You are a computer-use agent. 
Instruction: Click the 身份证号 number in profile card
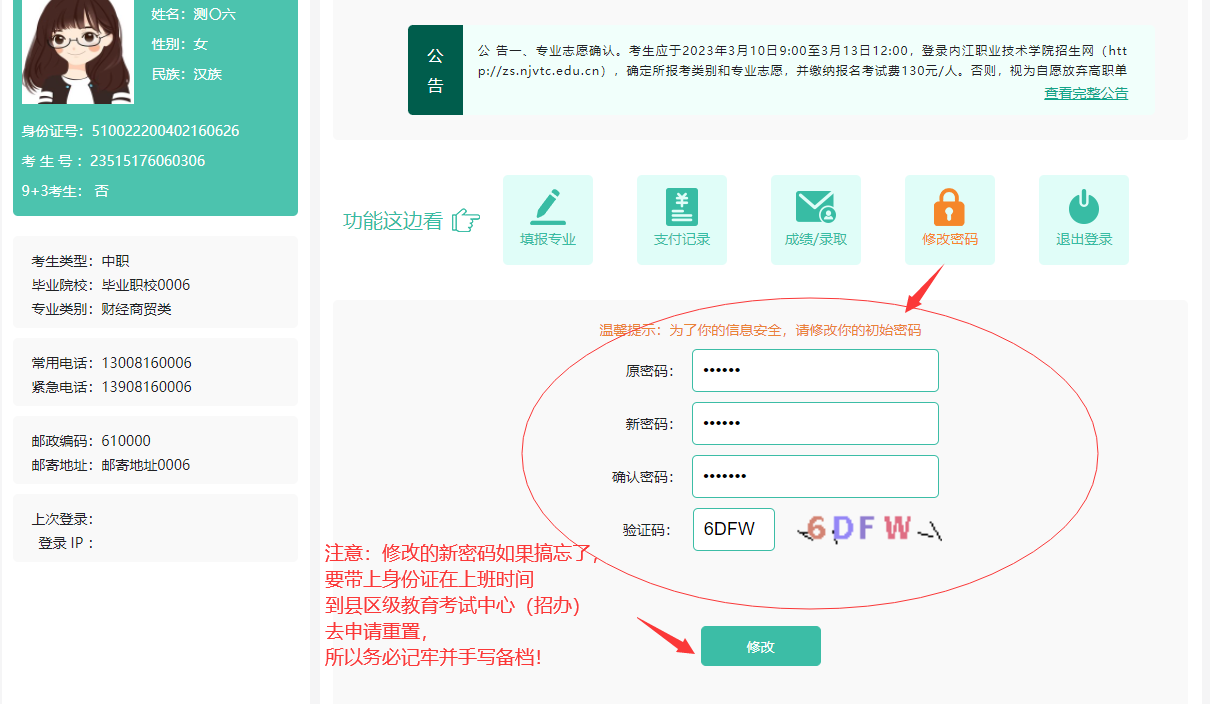coord(165,131)
